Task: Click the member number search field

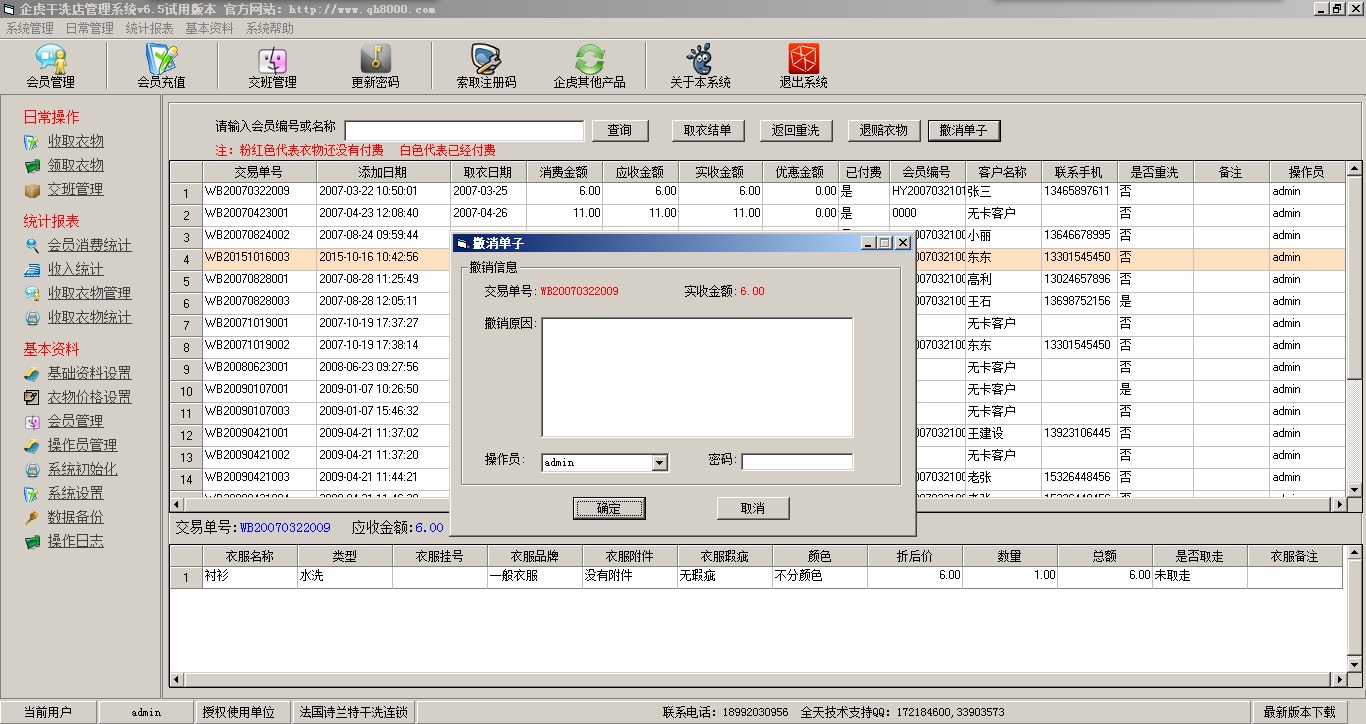Action: 464,131
